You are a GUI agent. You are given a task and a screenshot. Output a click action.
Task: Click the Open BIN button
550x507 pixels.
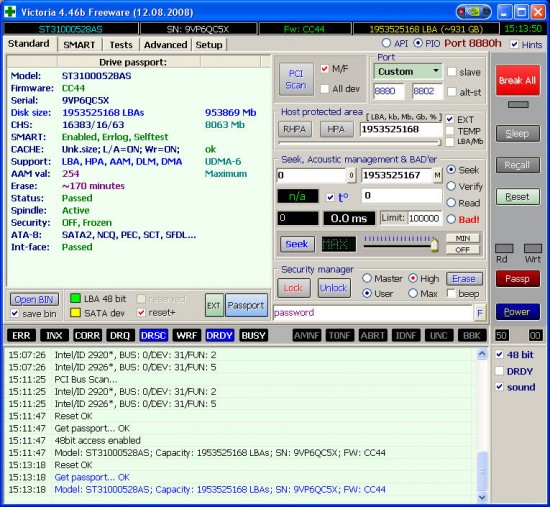point(34,299)
